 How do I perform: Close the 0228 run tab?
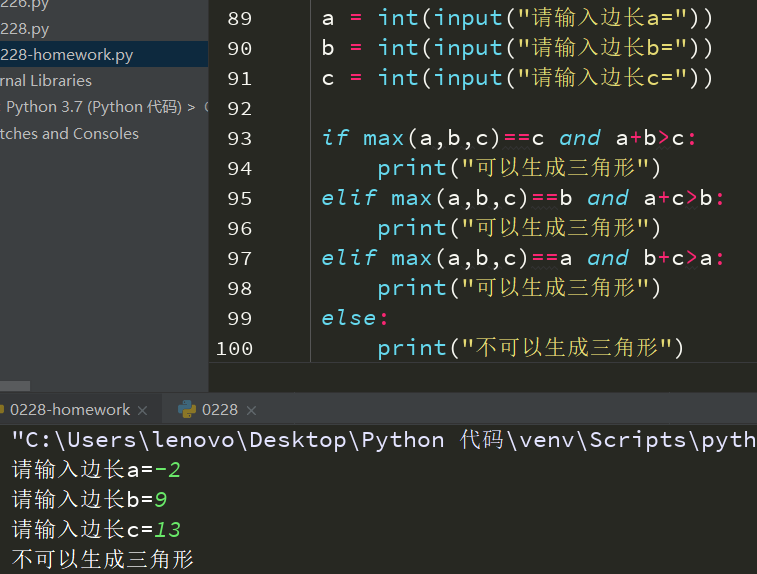(x=251, y=410)
